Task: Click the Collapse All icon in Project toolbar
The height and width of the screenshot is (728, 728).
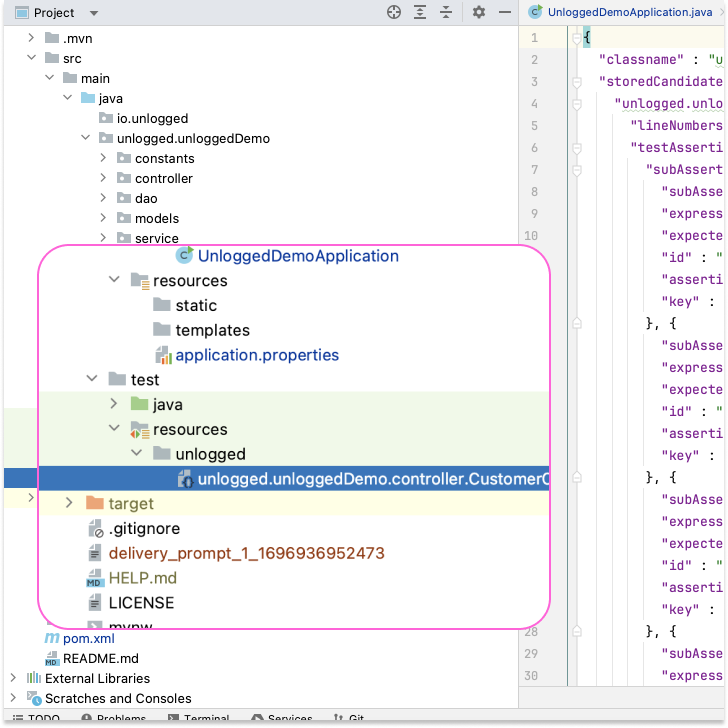Action: click(x=447, y=13)
